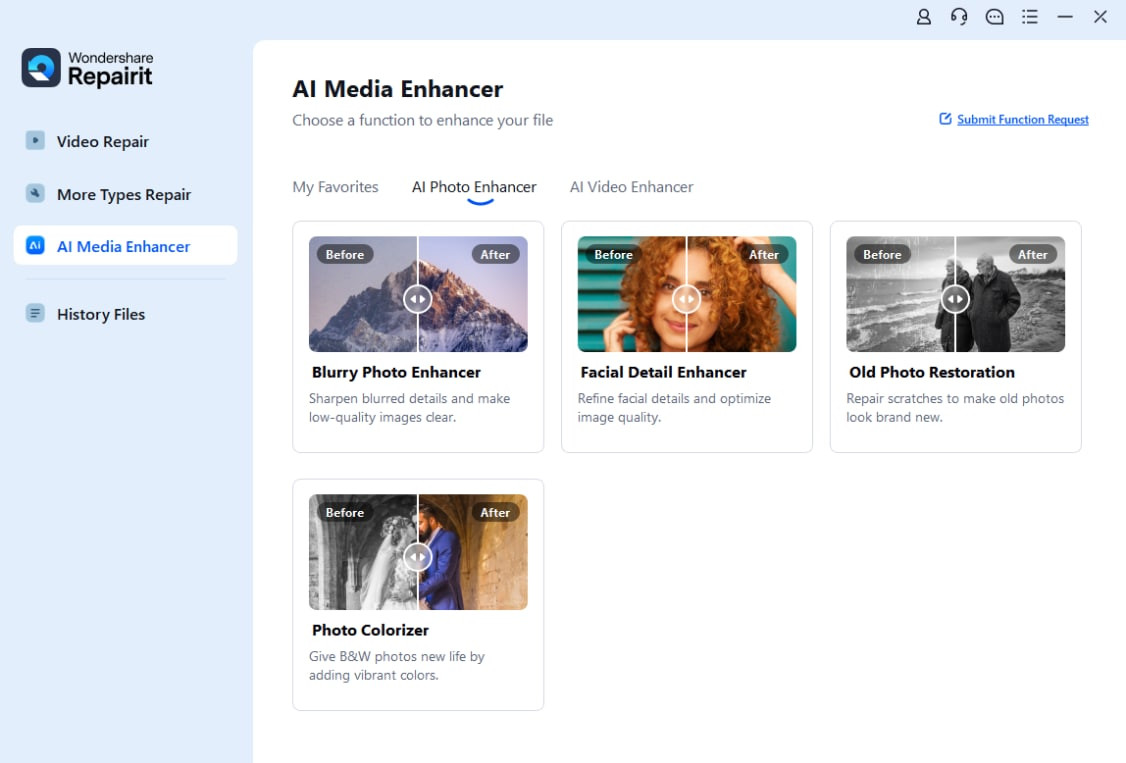
Task: Click Submit Function Request link
Action: [1023, 119]
